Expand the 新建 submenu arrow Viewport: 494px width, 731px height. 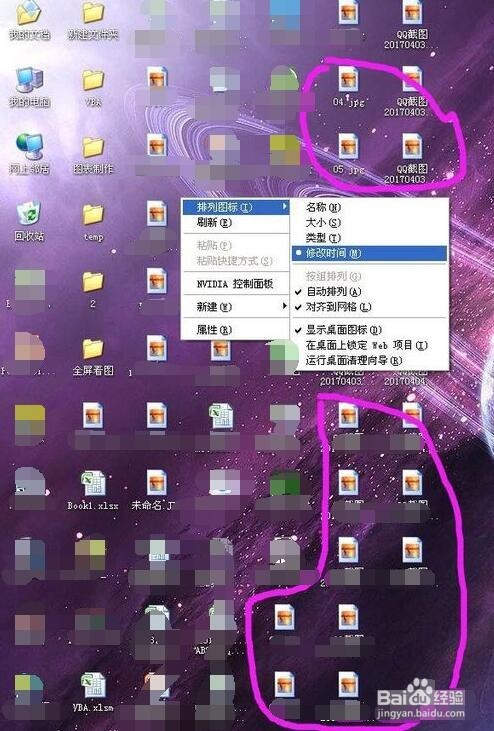click(284, 306)
